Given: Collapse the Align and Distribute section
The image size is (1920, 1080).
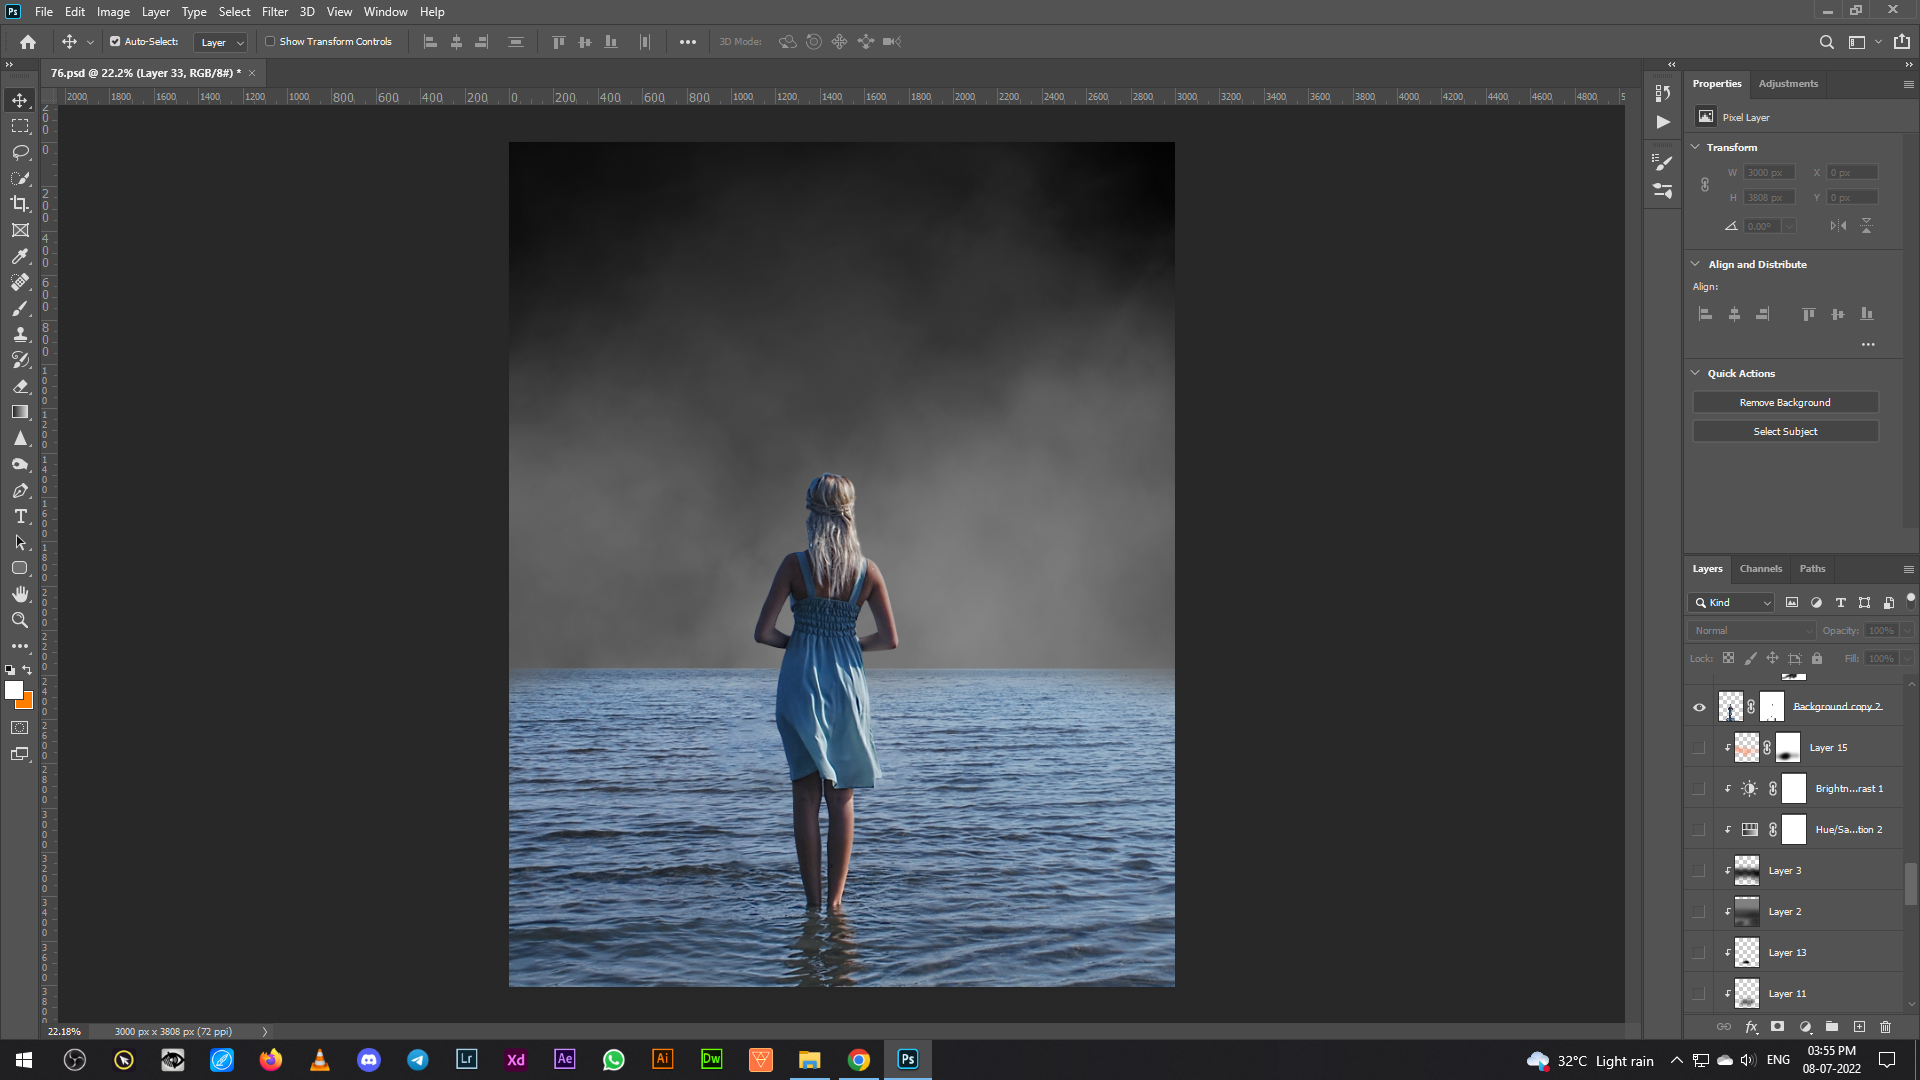Looking at the screenshot, I should [1695, 264].
